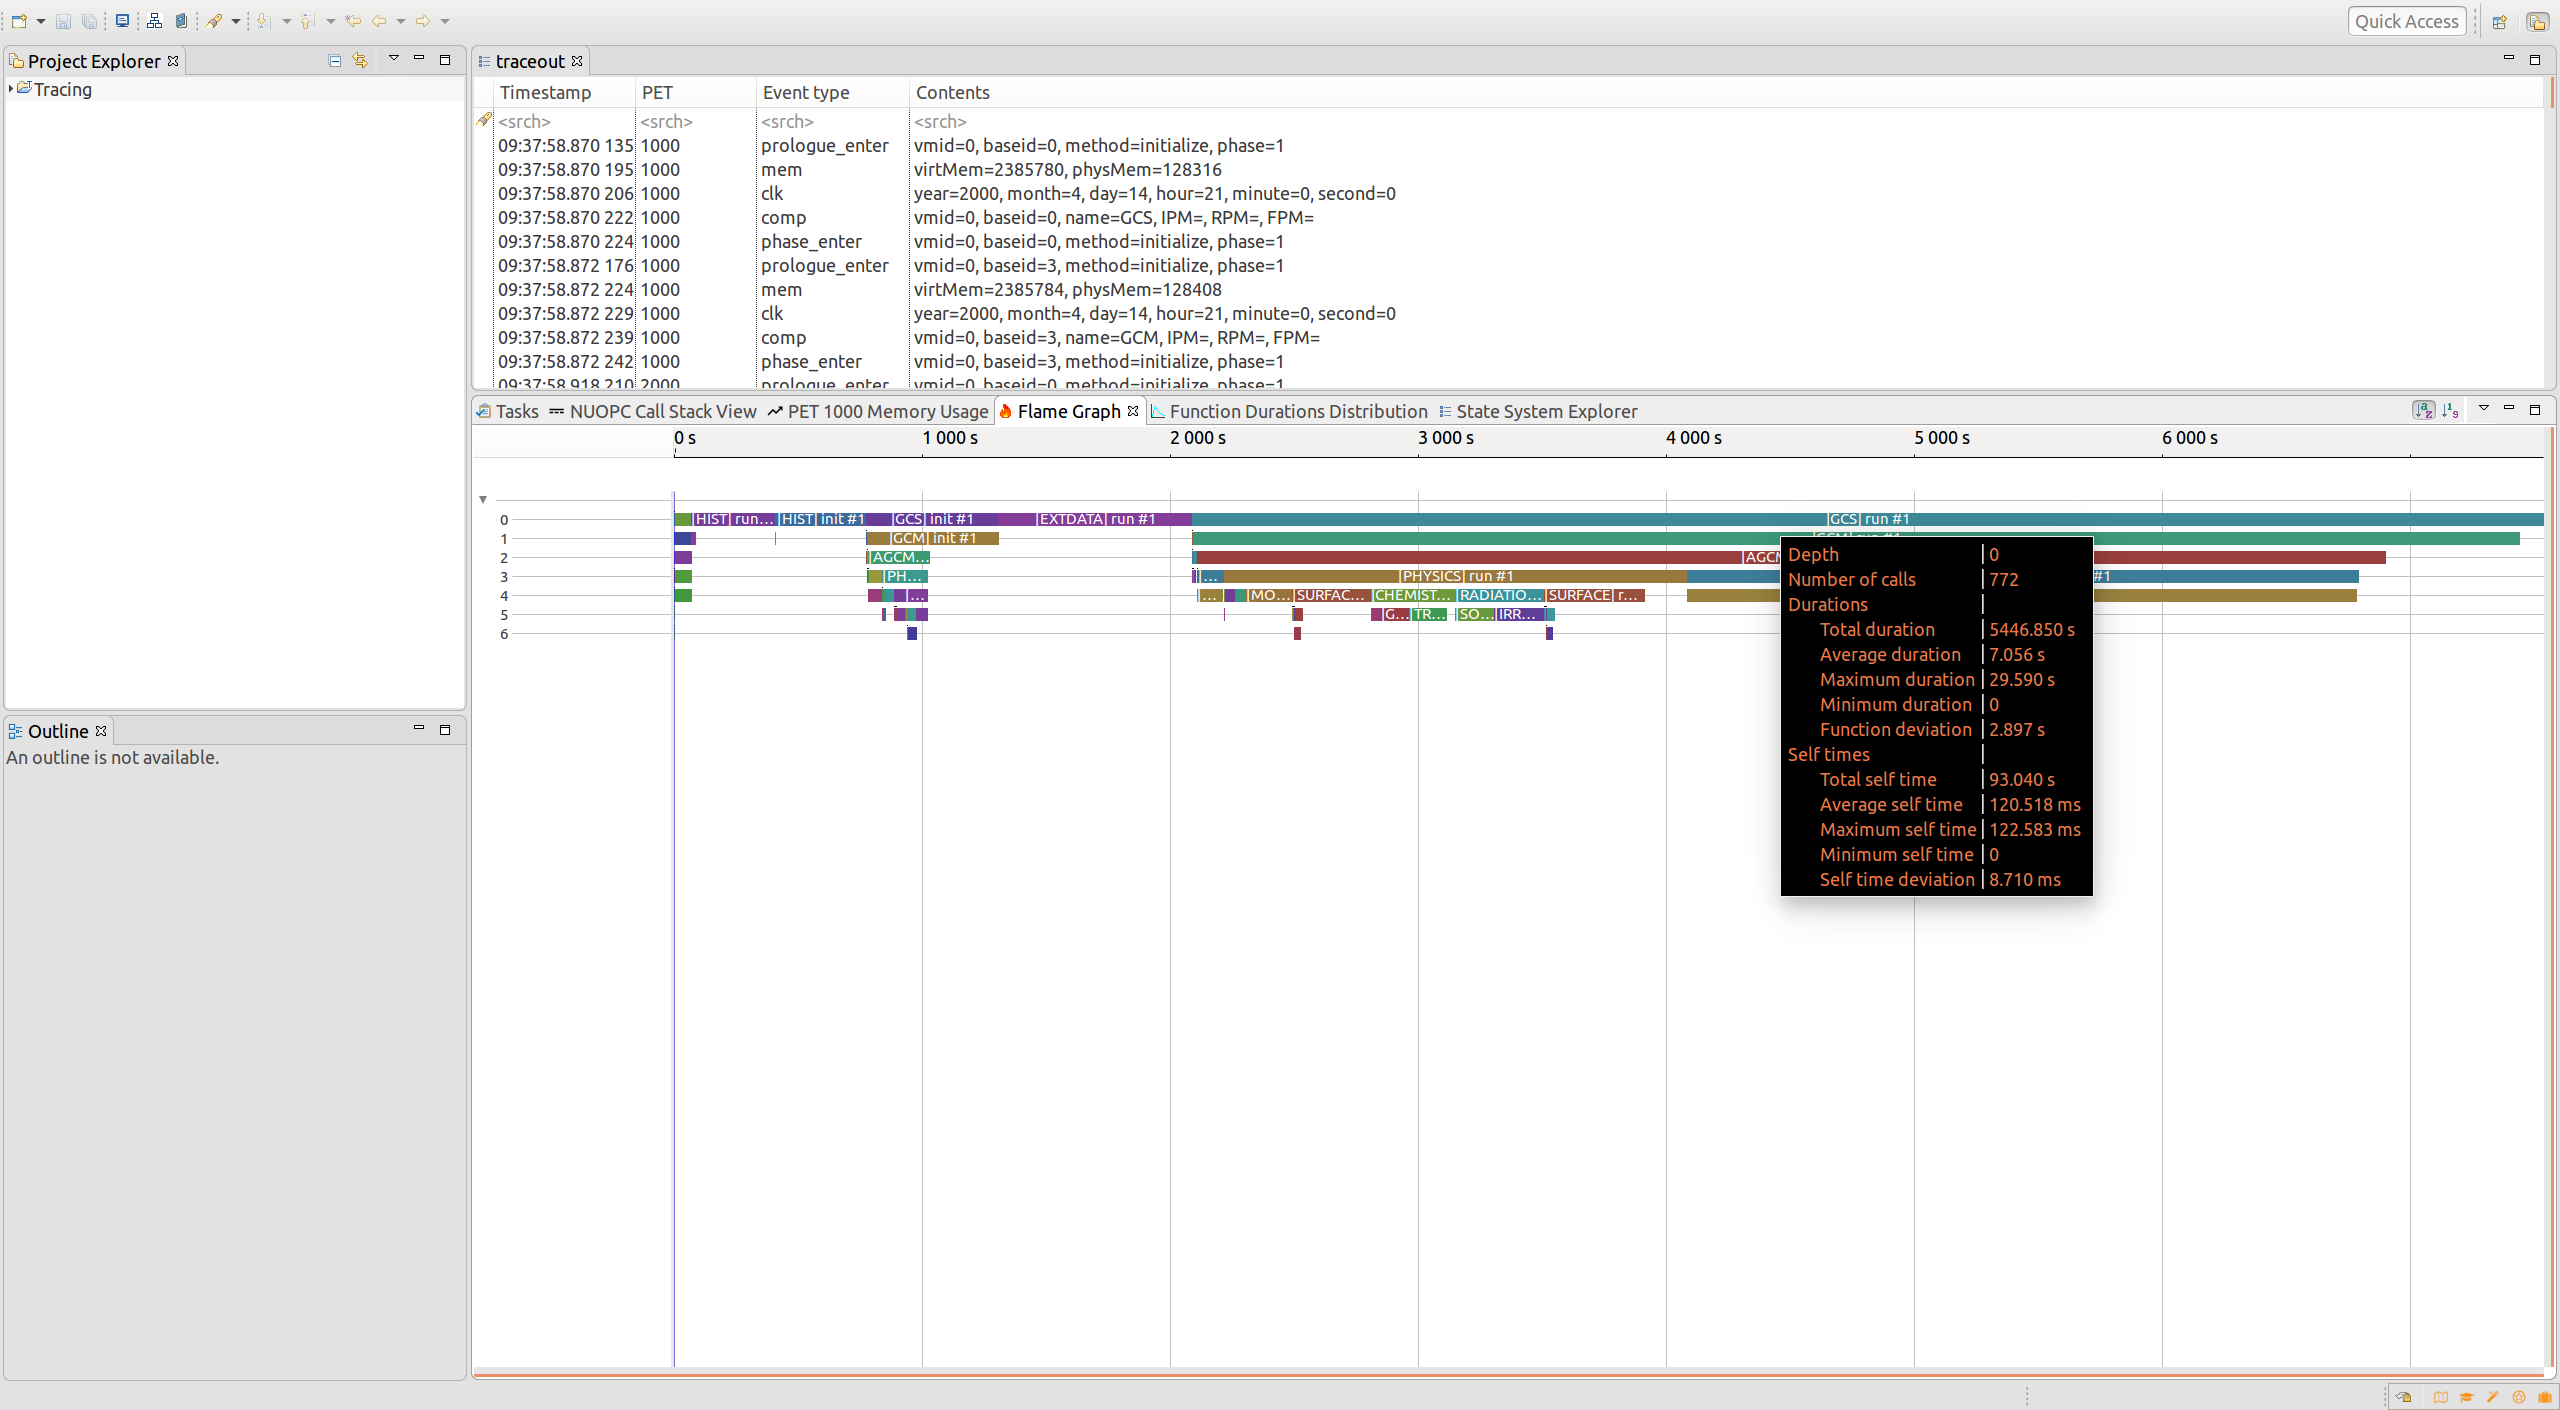Click the Timestamp column header
The image size is (2560, 1410).
(565, 92)
